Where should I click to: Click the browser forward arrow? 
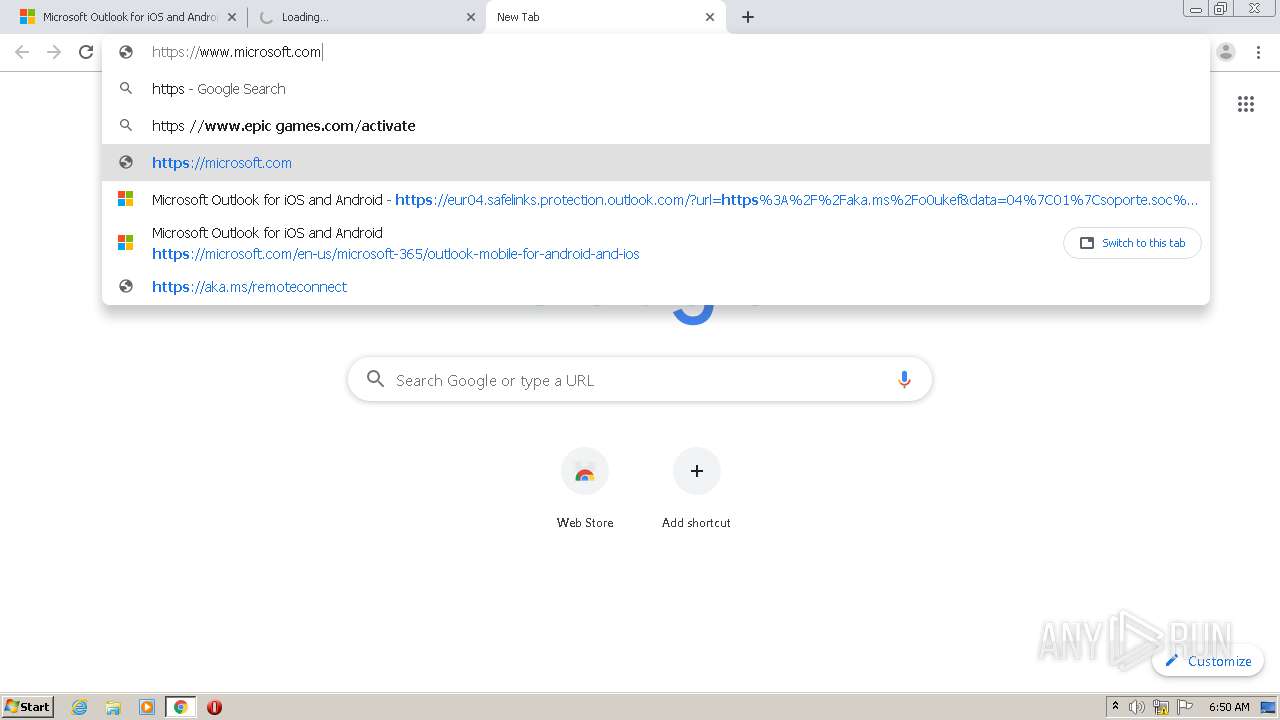coord(54,52)
